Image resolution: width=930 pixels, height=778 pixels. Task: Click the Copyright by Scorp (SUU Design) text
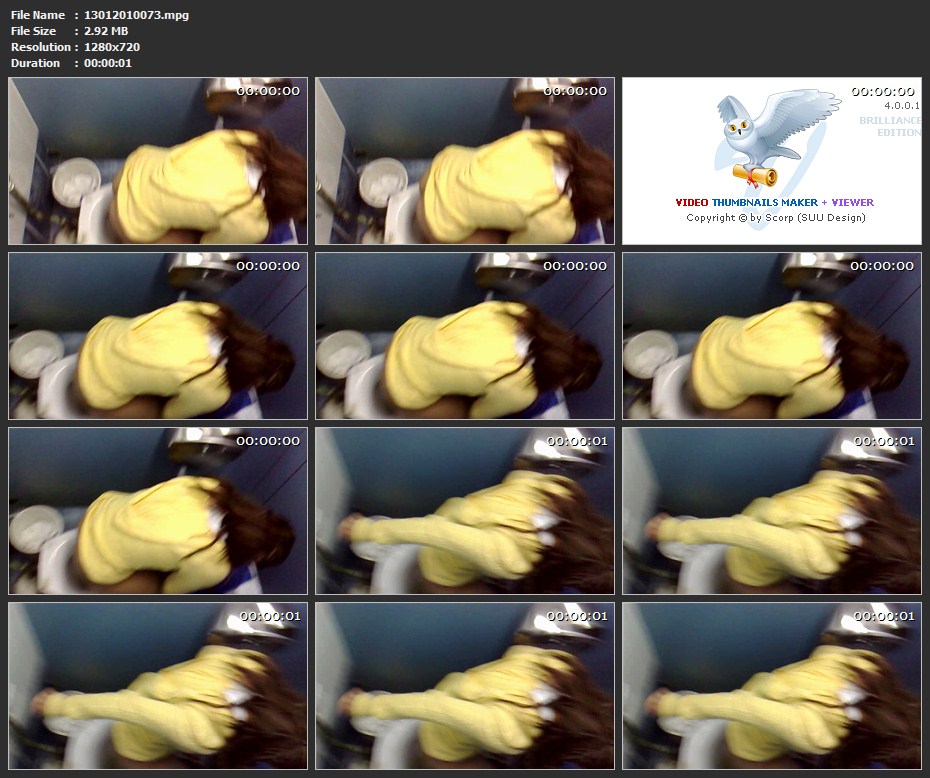point(775,217)
